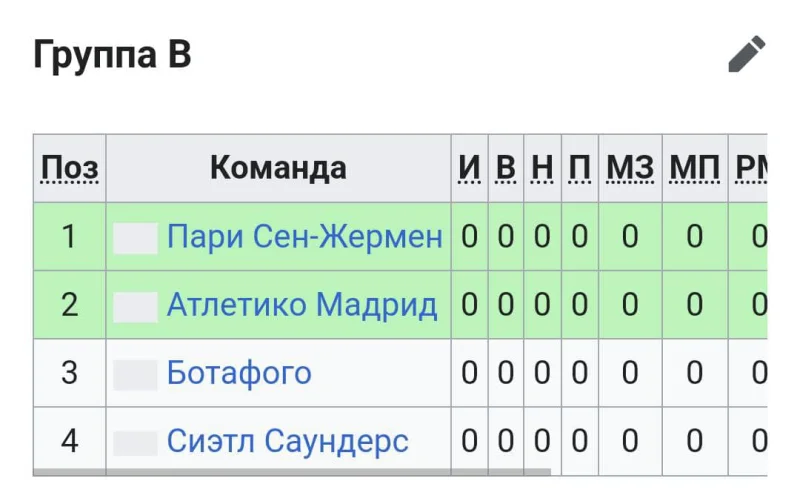Open the Пари Сен-Жермен team link
800x504 pixels.
tap(304, 237)
